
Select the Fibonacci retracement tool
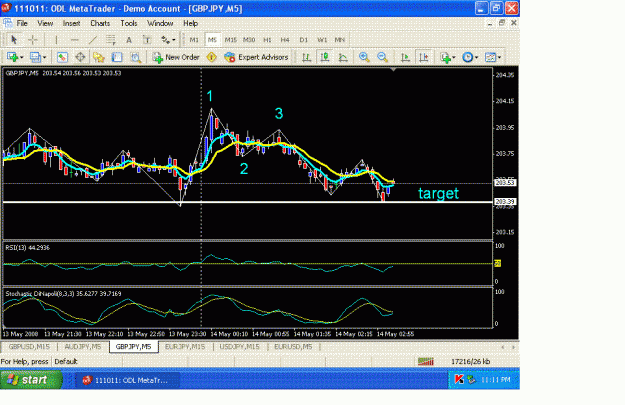tap(110, 39)
